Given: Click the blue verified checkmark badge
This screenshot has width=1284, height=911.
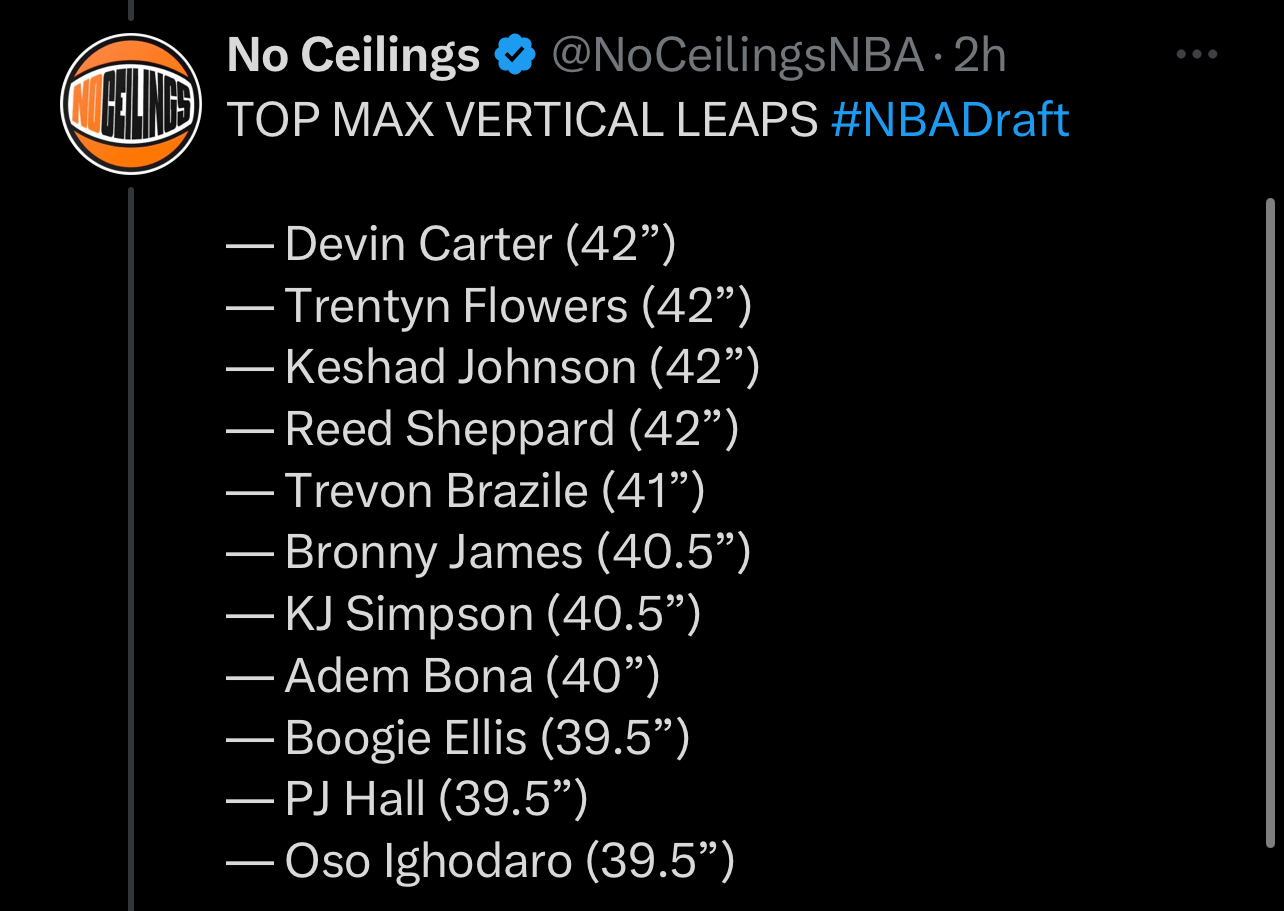Looking at the screenshot, I should 516,56.
